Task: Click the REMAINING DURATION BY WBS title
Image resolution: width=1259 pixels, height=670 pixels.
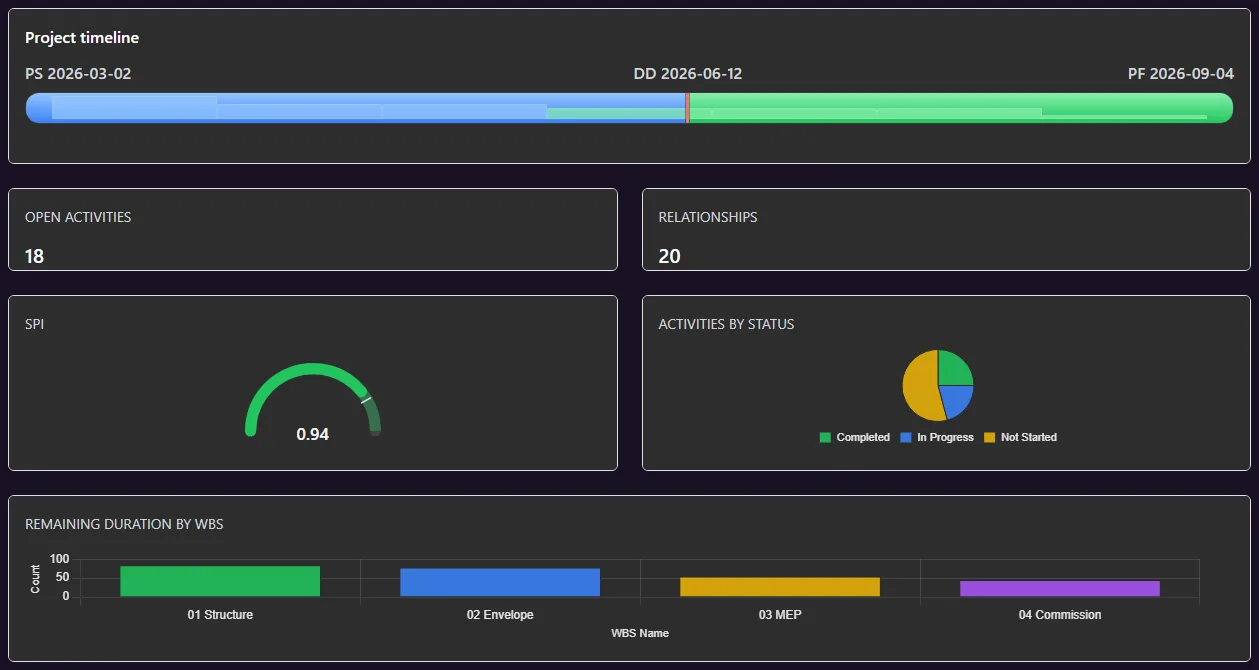Action: (x=124, y=524)
